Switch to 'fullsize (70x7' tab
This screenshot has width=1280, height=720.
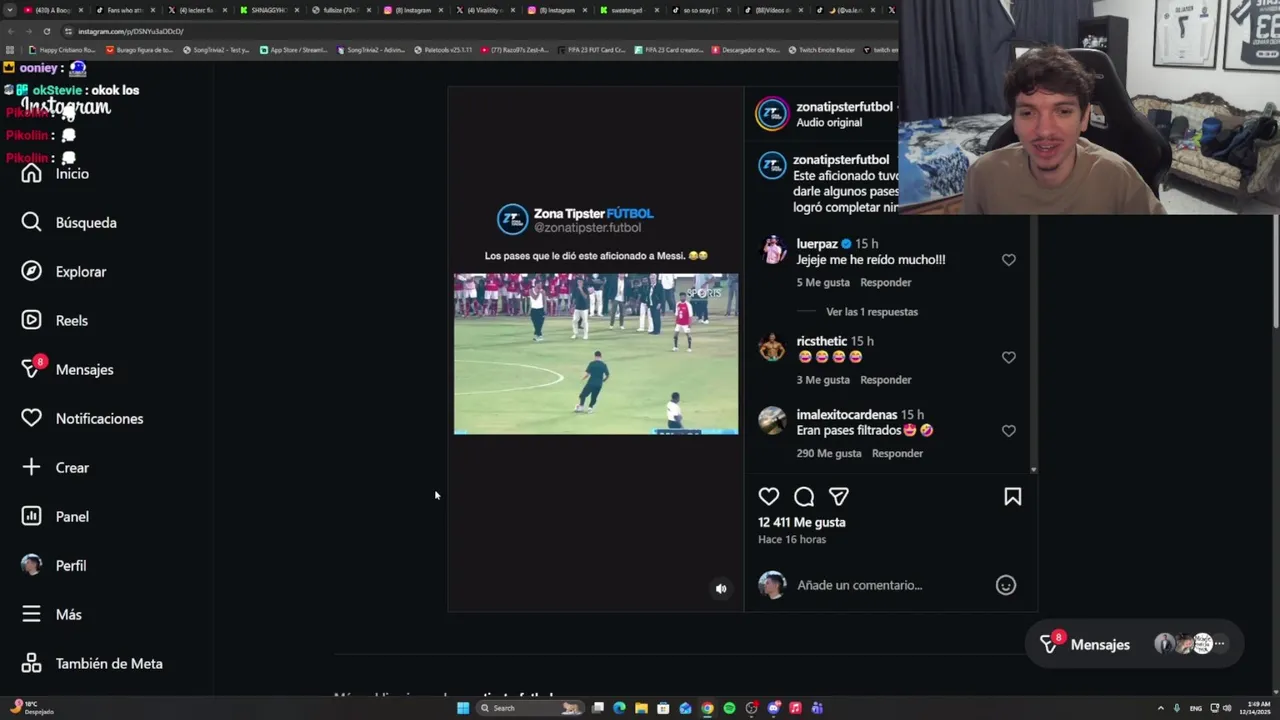coord(340,10)
